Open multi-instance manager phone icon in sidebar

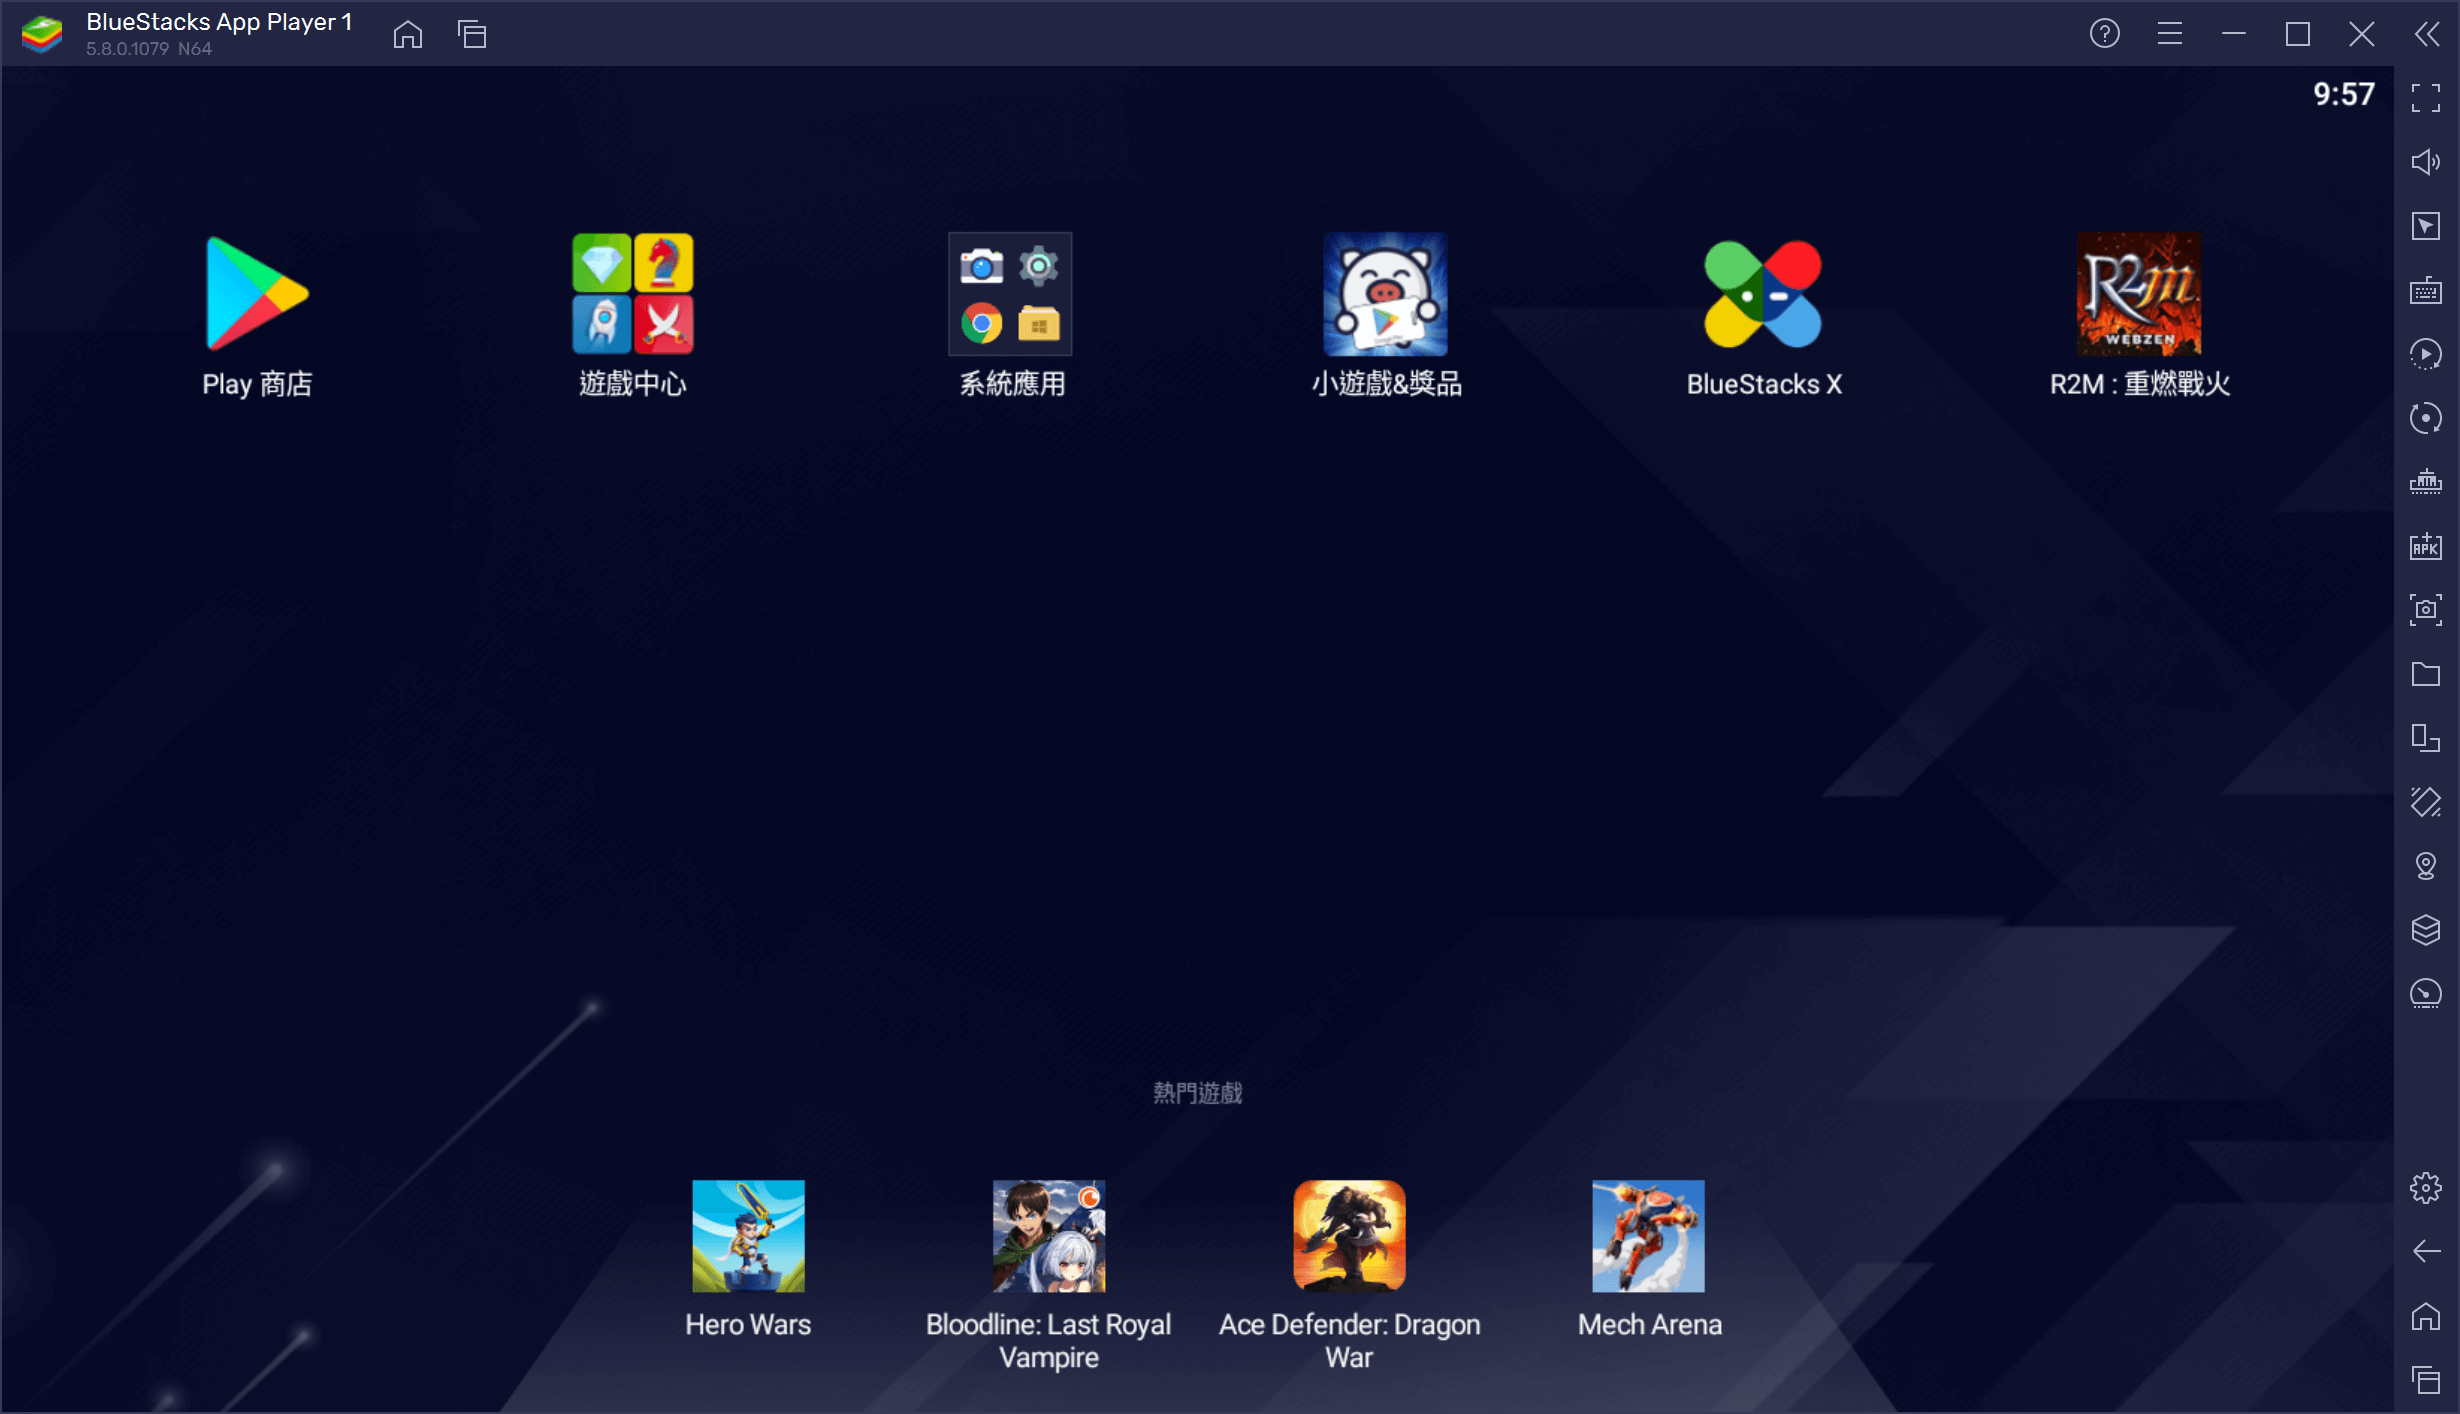(2426, 738)
